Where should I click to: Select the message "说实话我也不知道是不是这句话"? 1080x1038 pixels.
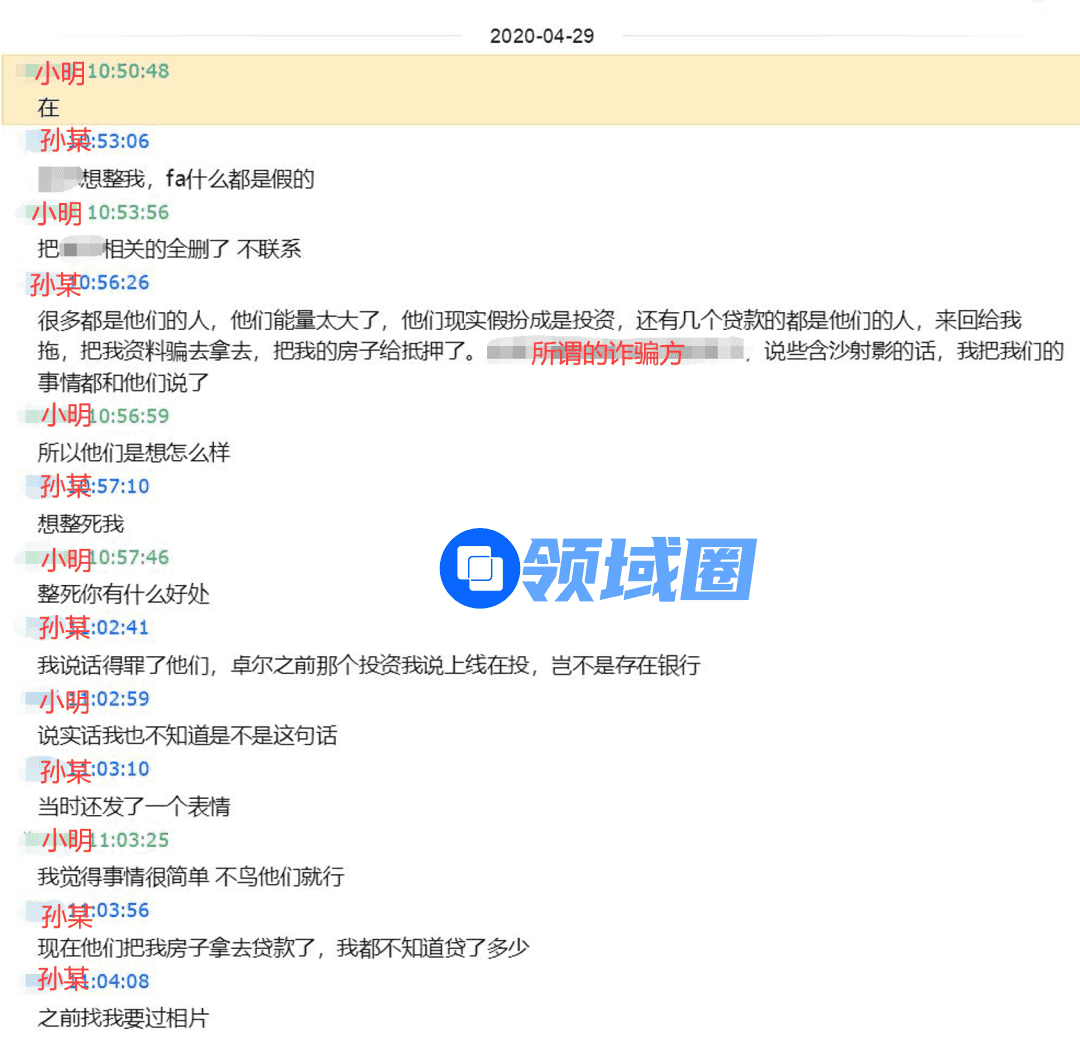pyautogui.click(x=187, y=736)
